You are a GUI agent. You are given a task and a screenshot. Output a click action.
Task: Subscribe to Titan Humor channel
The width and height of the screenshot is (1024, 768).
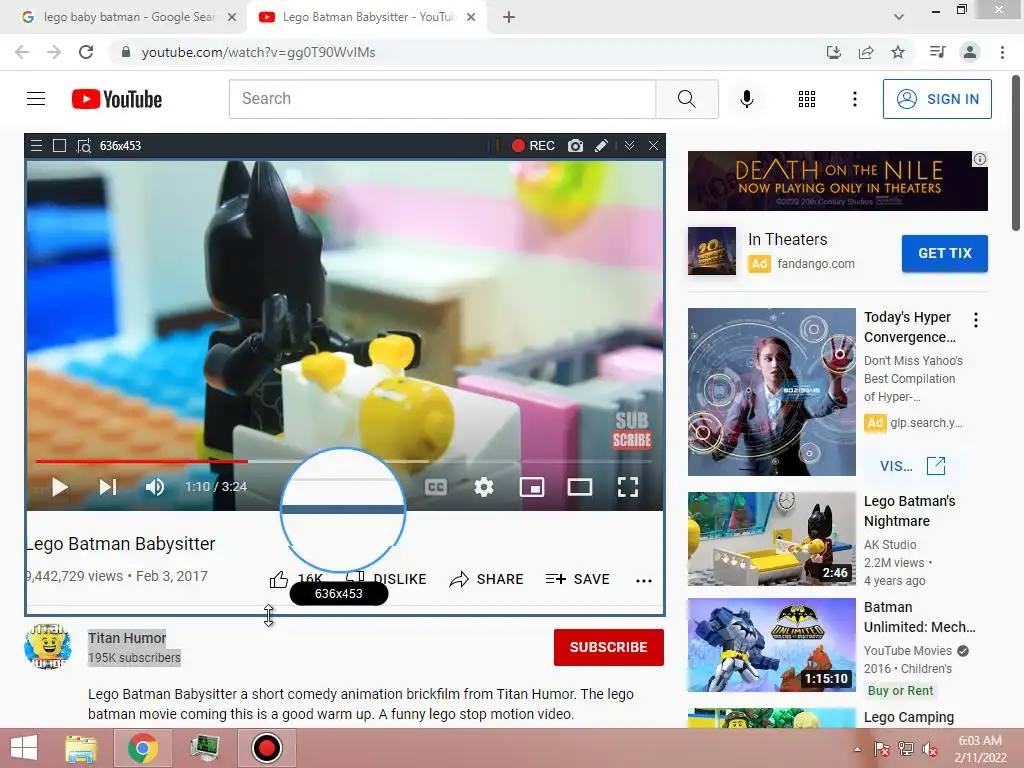coord(609,647)
